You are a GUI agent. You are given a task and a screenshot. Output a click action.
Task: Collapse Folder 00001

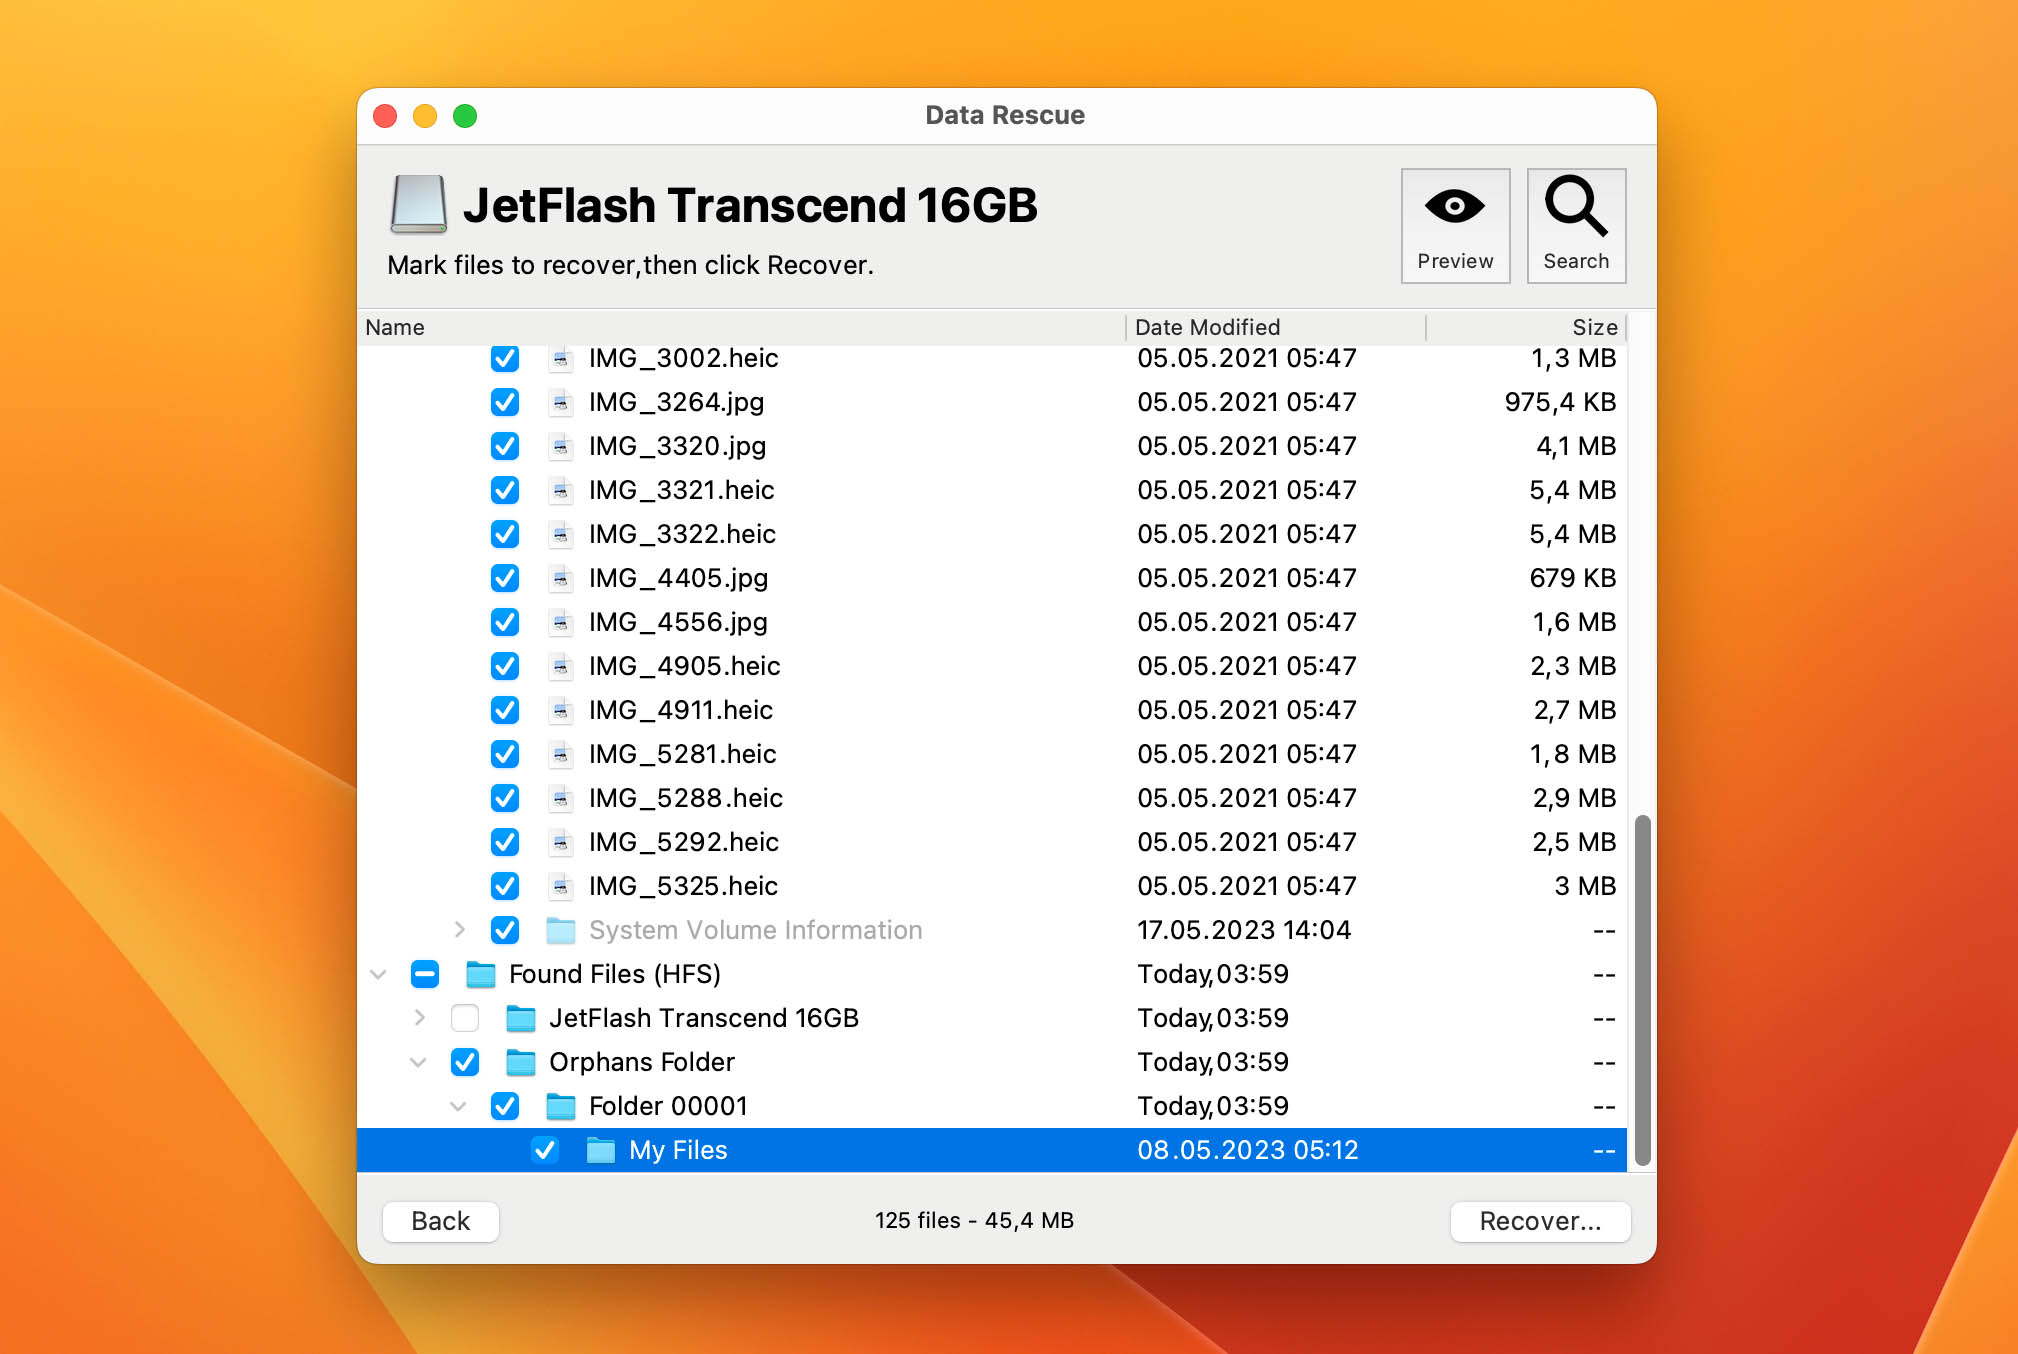coord(459,1106)
